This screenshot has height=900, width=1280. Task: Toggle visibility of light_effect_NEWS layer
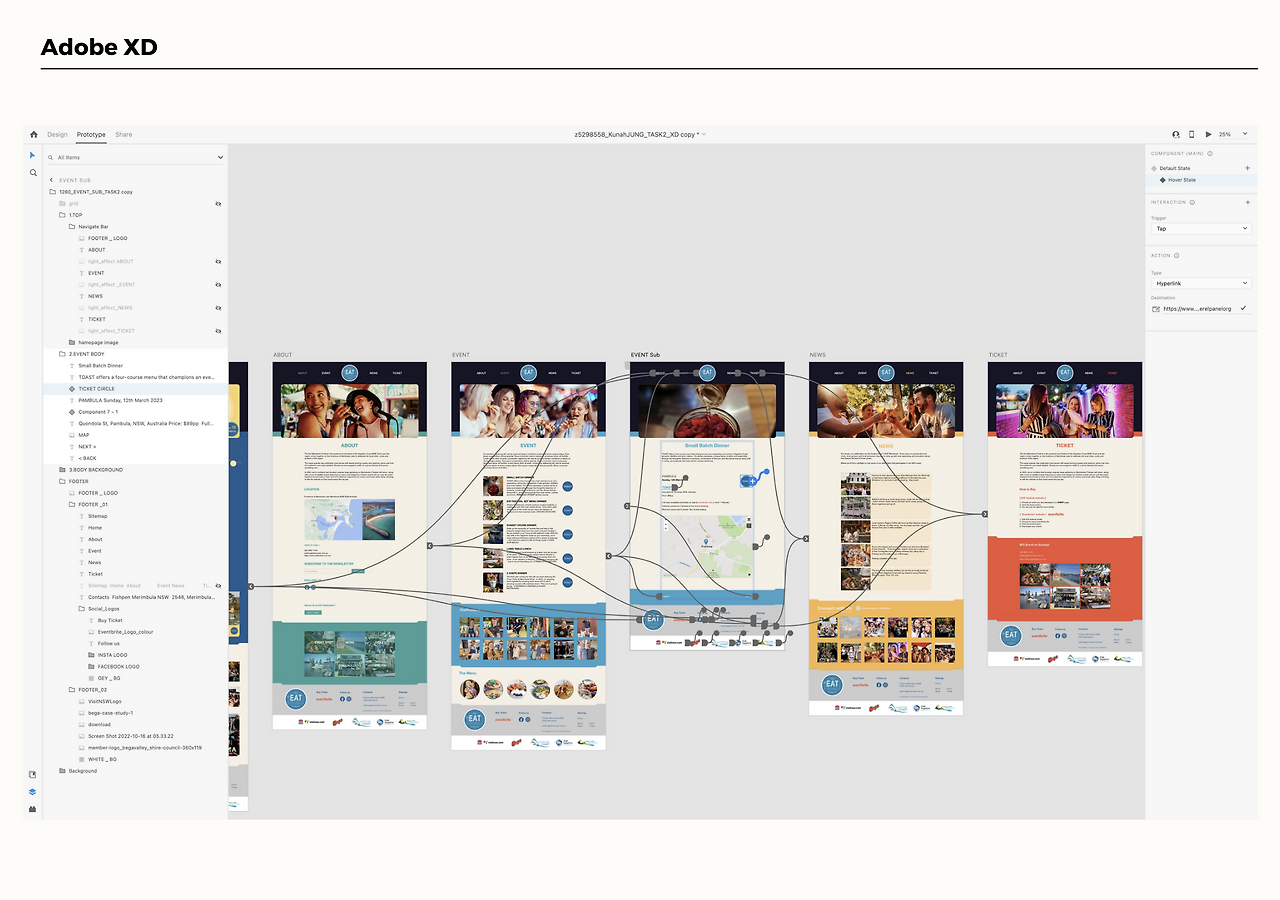coord(218,307)
